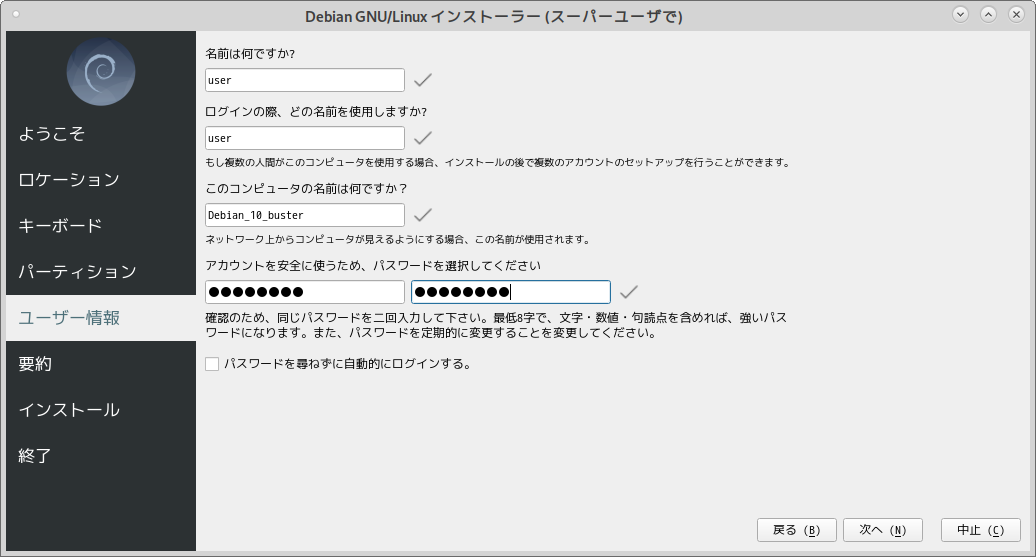Open the パーティション step in sidebar
1036x557 pixels.
point(101,272)
